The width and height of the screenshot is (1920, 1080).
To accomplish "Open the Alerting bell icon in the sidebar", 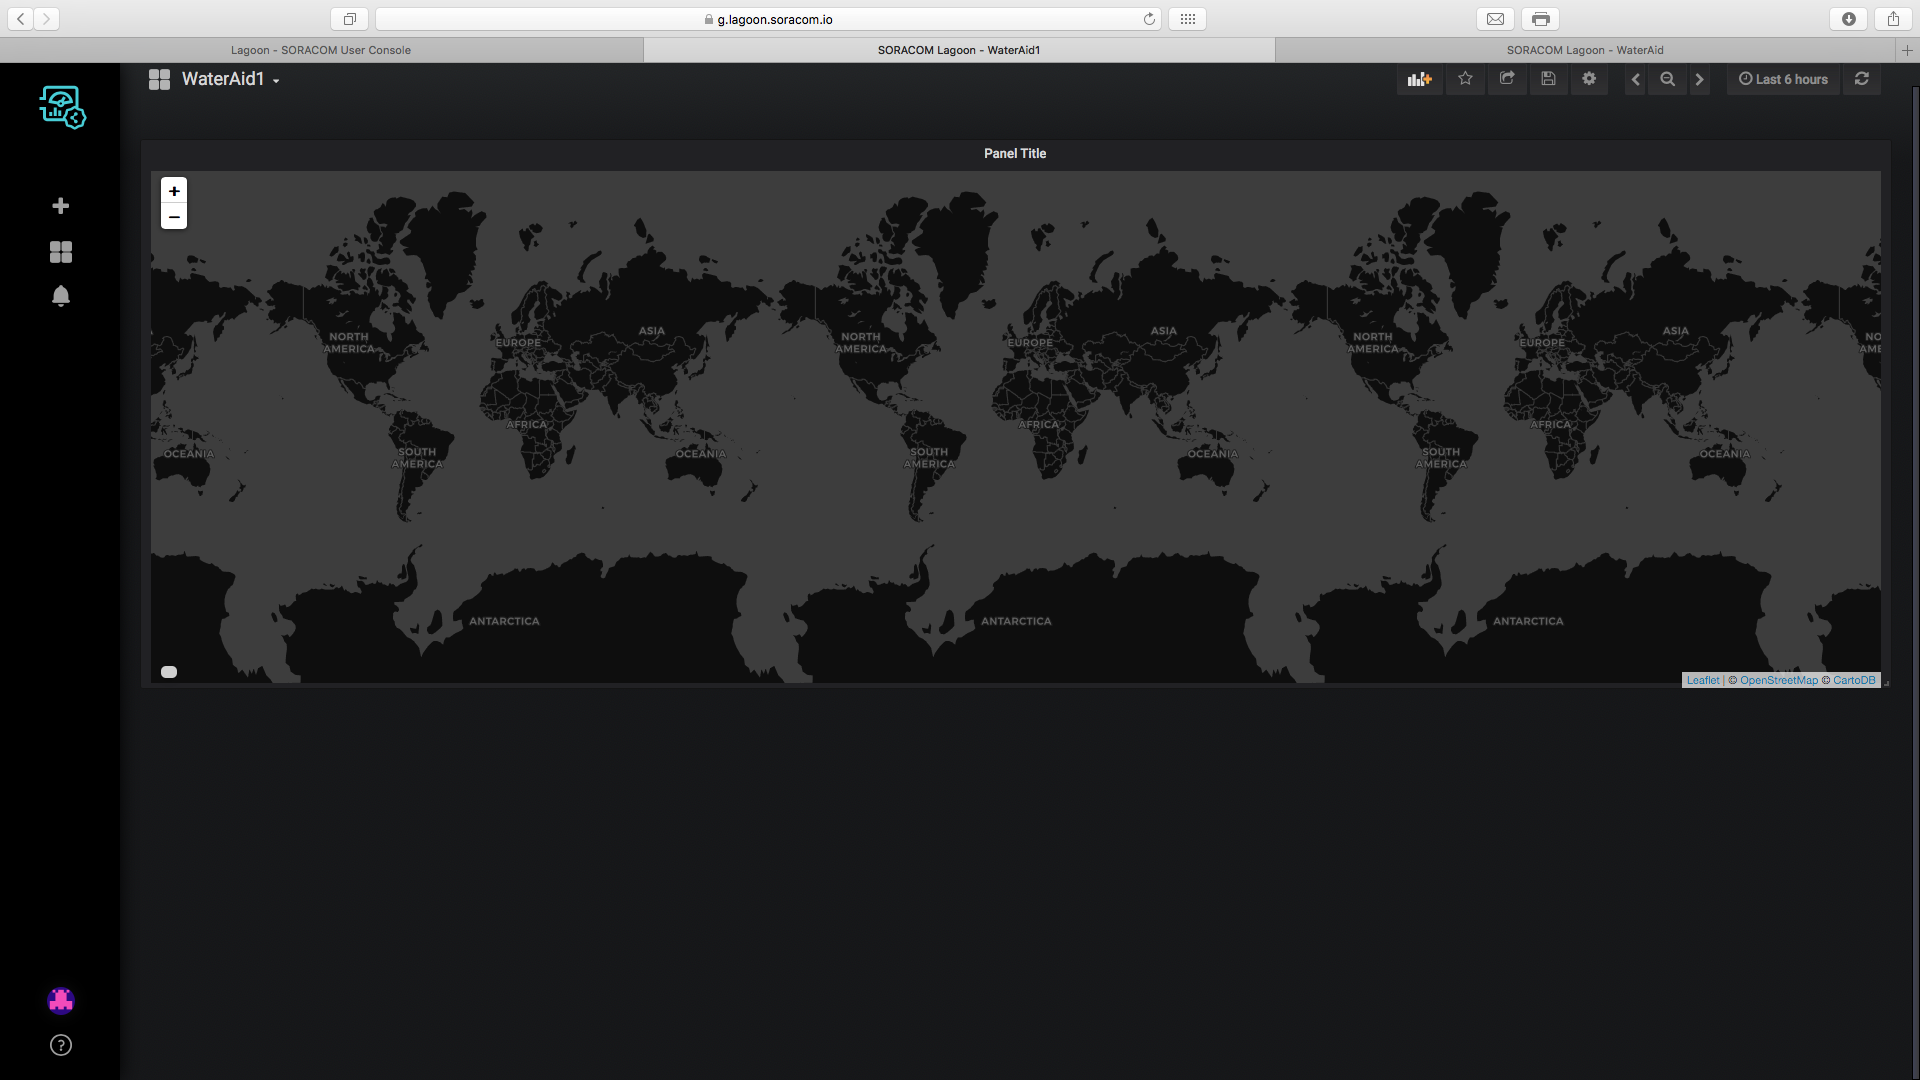I will (x=61, y=296).
